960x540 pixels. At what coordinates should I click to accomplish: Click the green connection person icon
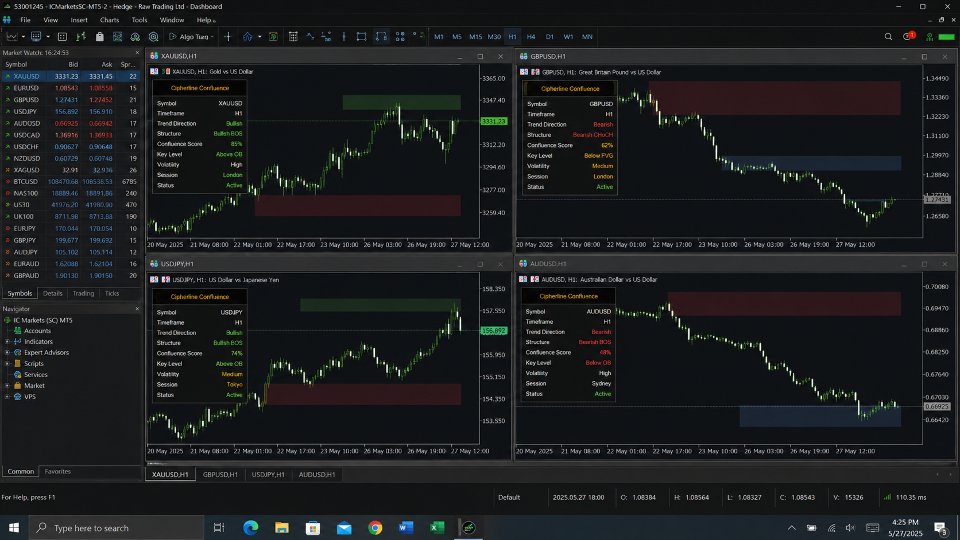[x=929, y=37]
